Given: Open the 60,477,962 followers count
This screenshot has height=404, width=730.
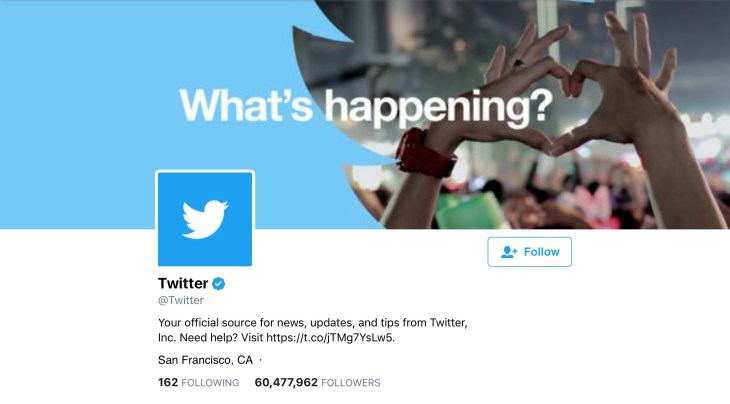Looking at the screenshot, I should (x=286, y=383).
